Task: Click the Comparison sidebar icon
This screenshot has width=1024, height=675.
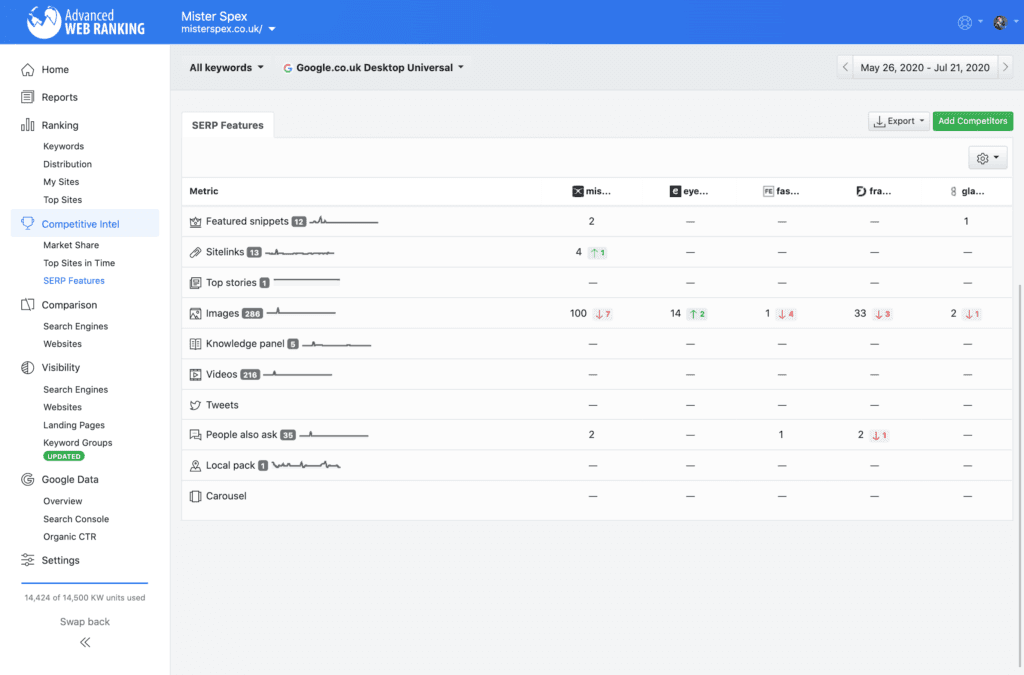Action: coord(27,304)
